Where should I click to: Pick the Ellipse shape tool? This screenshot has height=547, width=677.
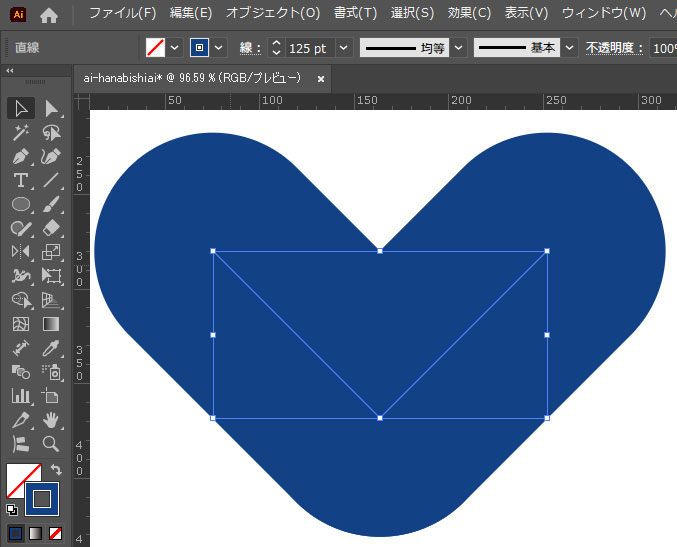(20, 204)
